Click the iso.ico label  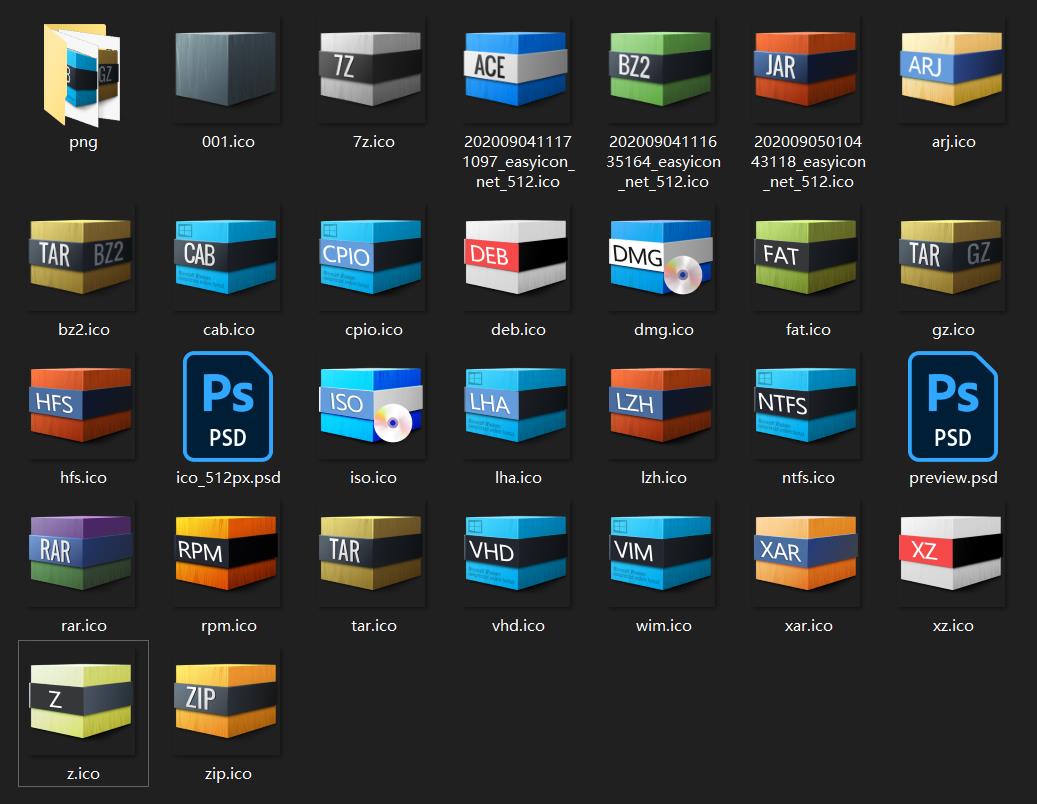[x=374, y=477]
